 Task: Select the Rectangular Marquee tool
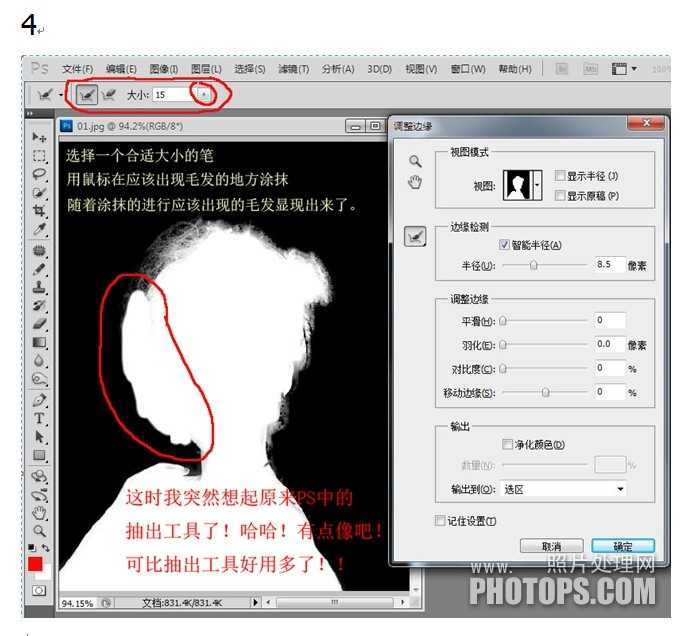pyautogui.click(x=39, y=156)
